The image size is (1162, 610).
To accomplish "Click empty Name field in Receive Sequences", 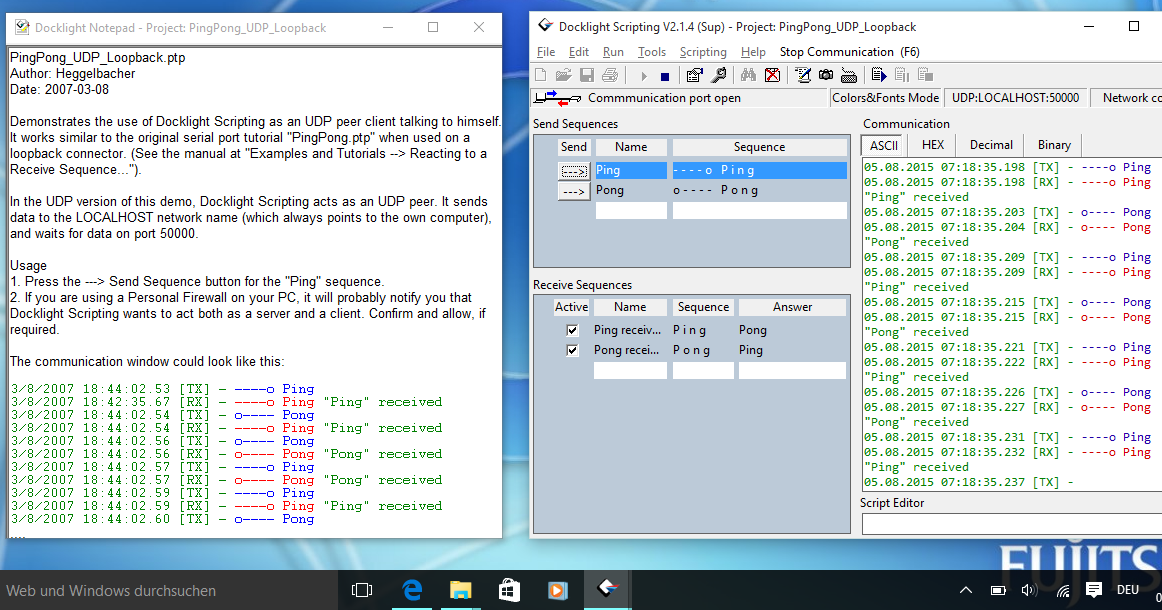I will (x=630, y=370).
